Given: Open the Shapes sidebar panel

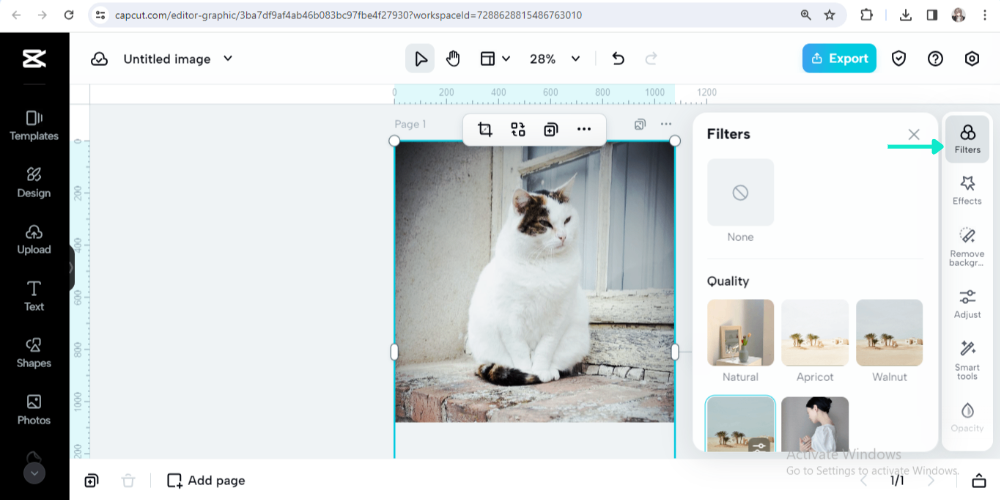Looking at the screenshot, I should coord(34,352).
